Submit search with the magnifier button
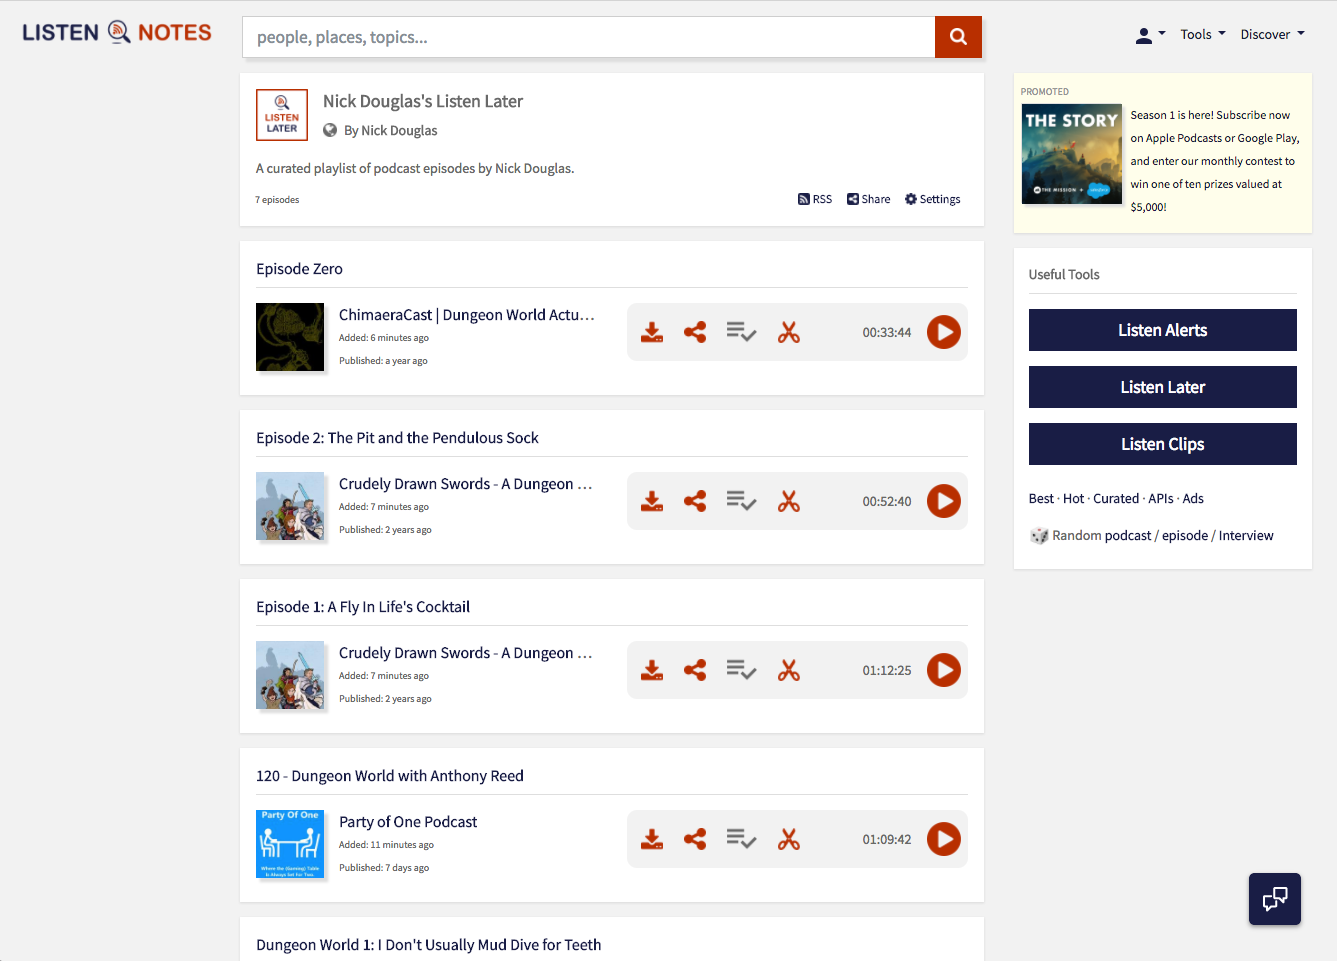Image resolution: width=1337 pixels, height=961 pixels. (x=958, y=37)
